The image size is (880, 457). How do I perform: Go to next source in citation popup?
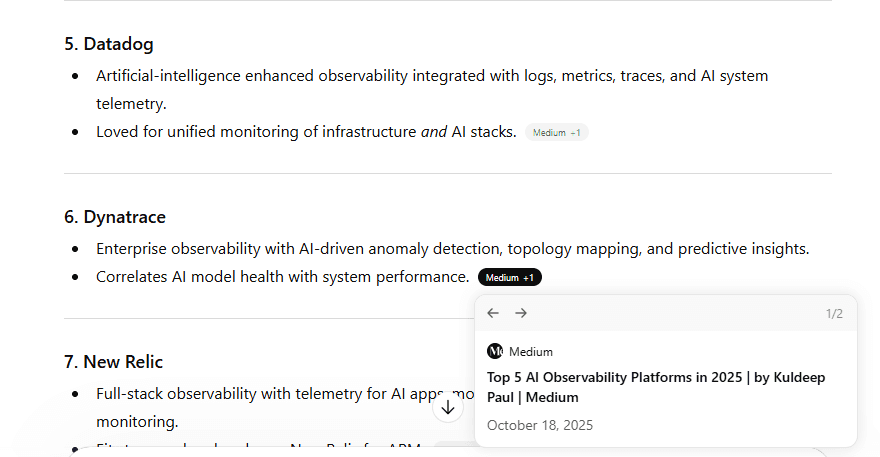click(521, 313)
